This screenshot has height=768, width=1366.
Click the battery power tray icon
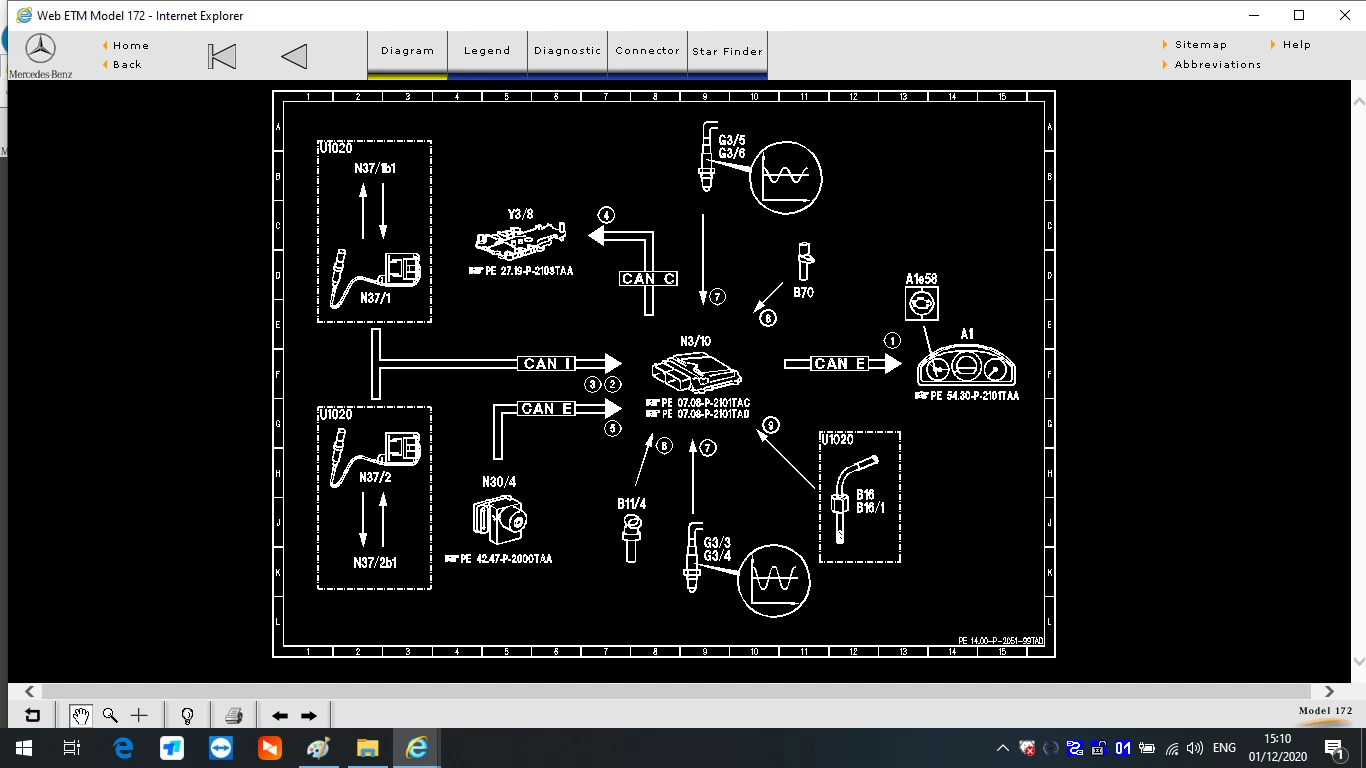[x=1148, y=748]
